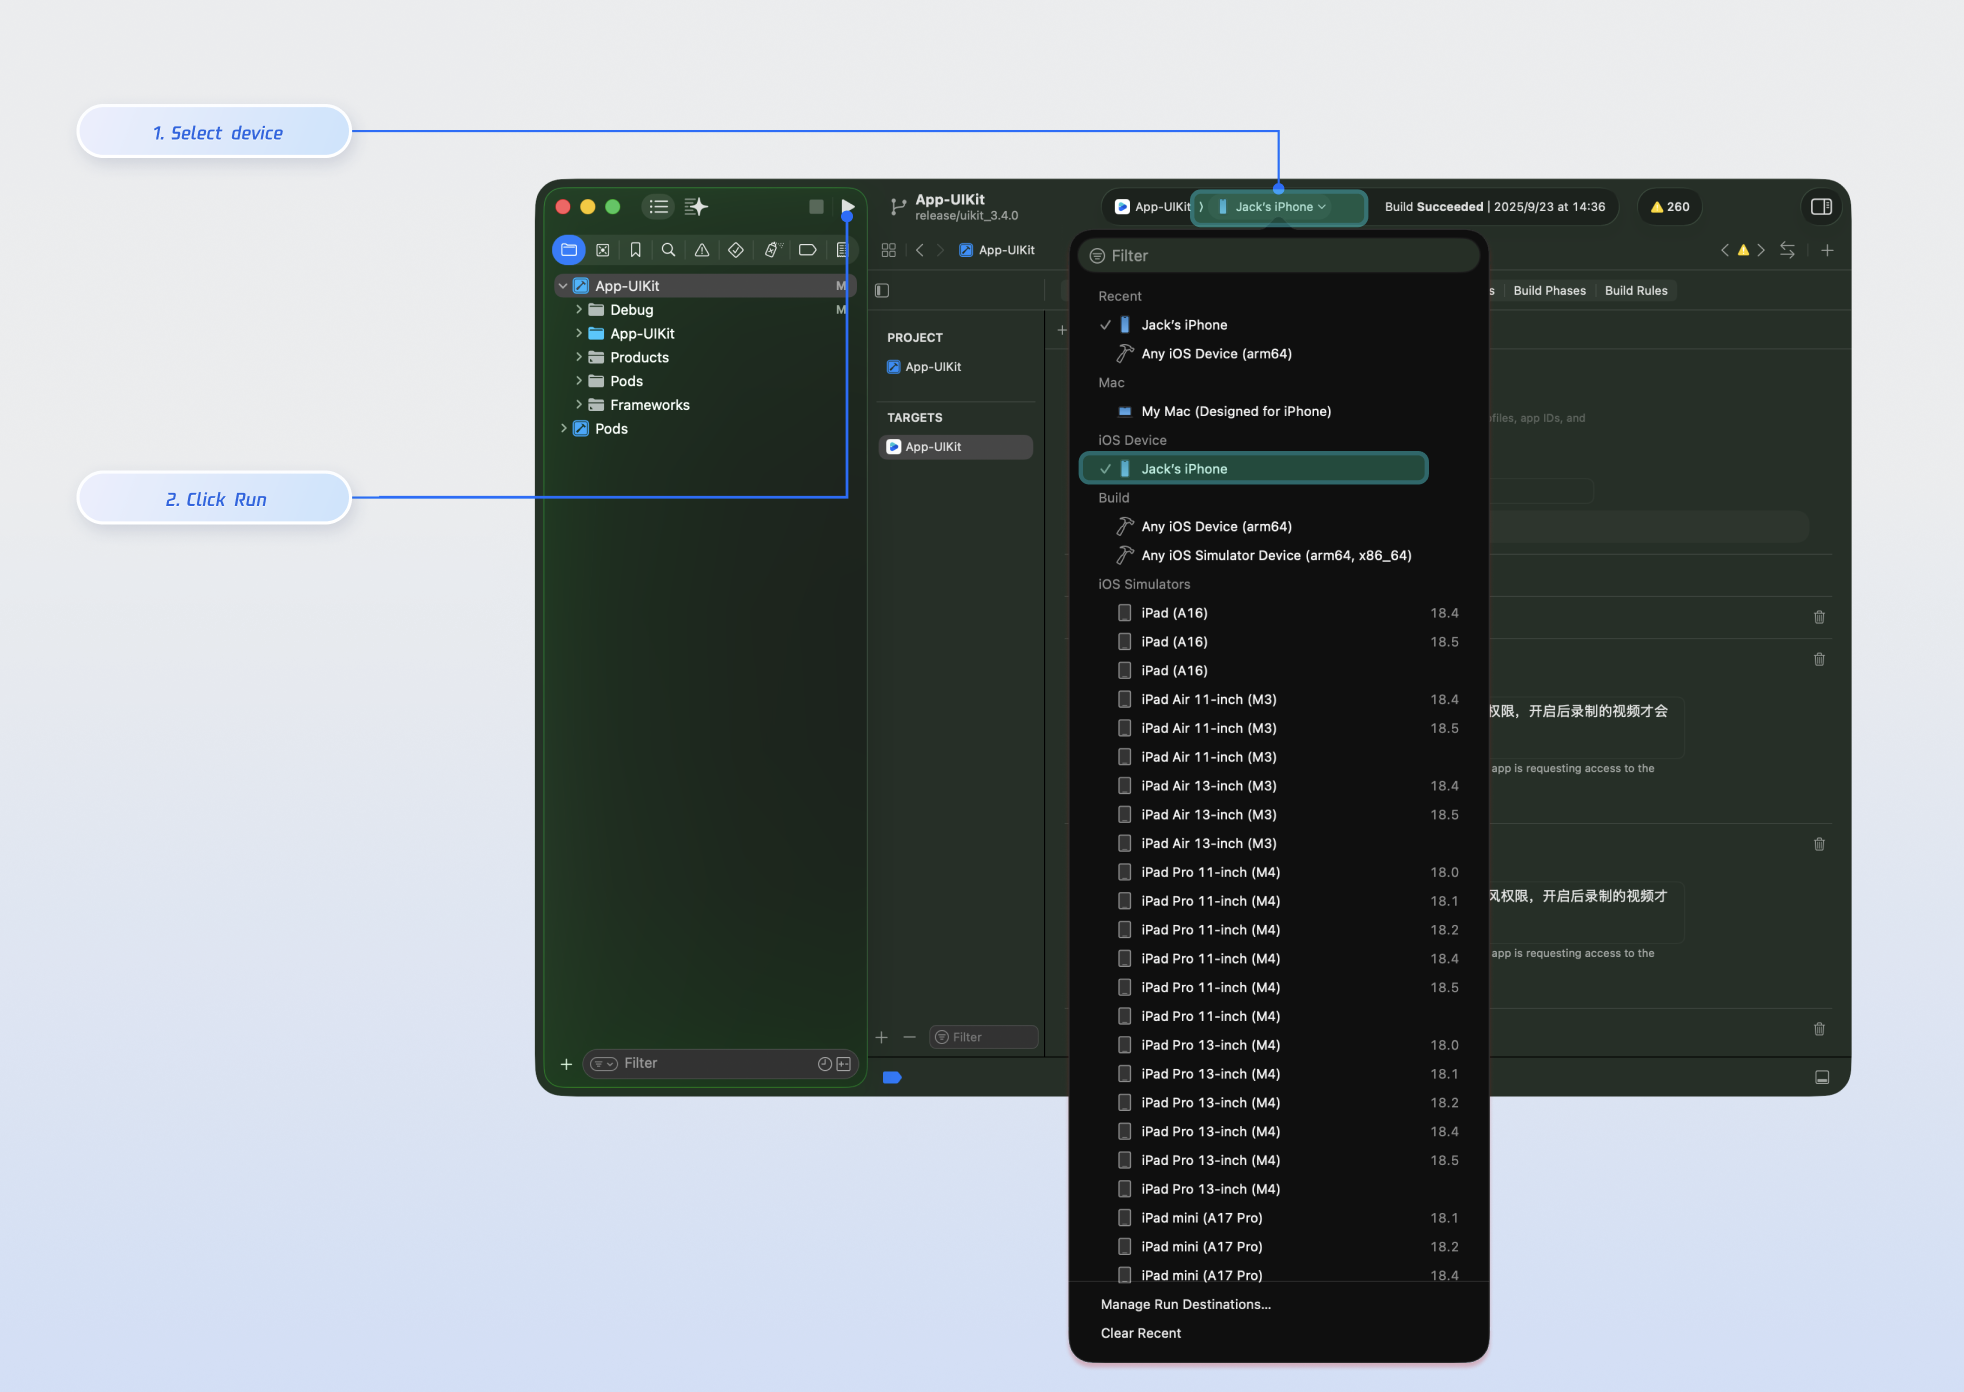Click the destination Filter field
This screenshot has width=1964, height=1392.
pyautogui.click(x=1280, y=256)
